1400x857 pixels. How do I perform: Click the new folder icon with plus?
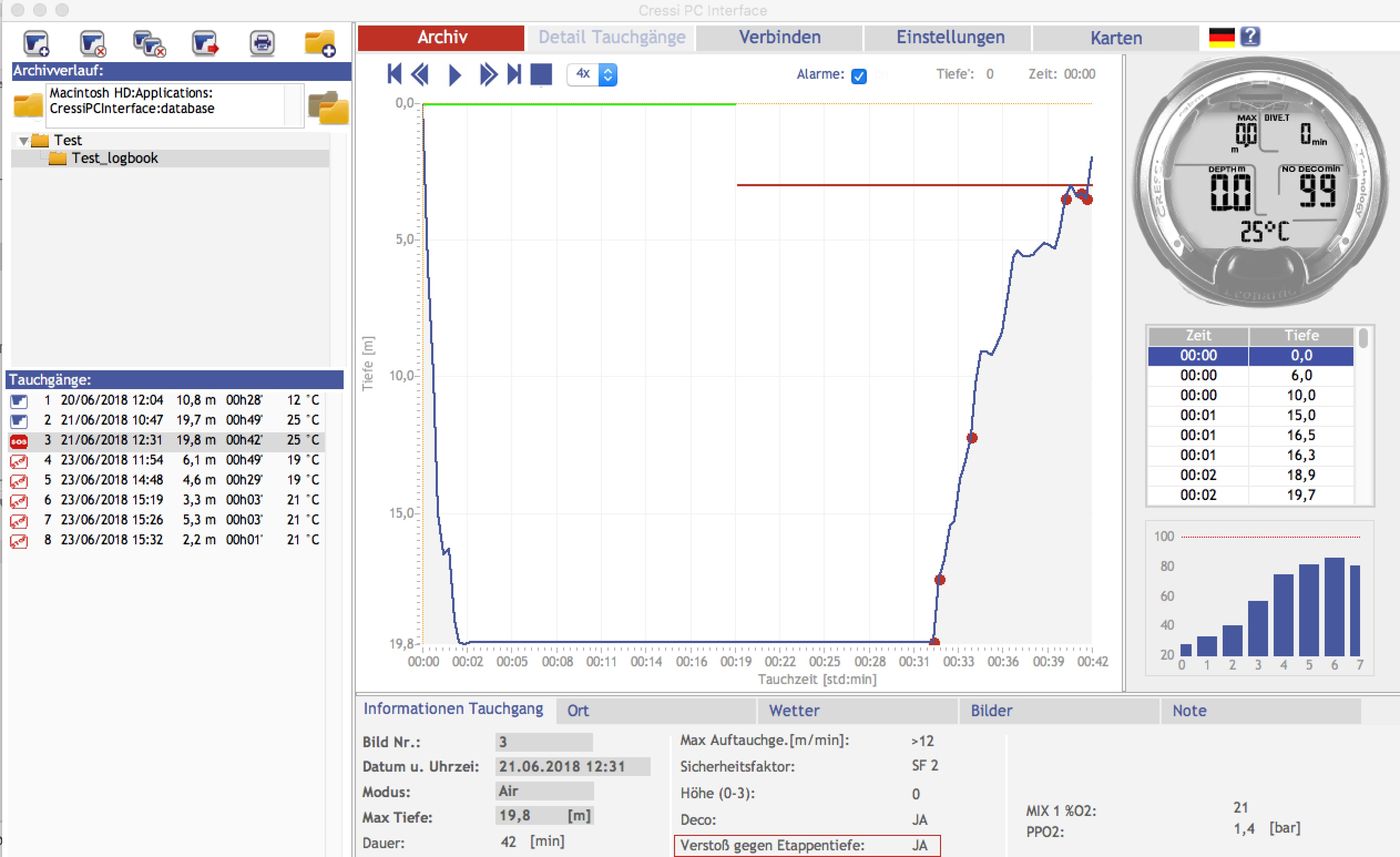coord(320,43)
